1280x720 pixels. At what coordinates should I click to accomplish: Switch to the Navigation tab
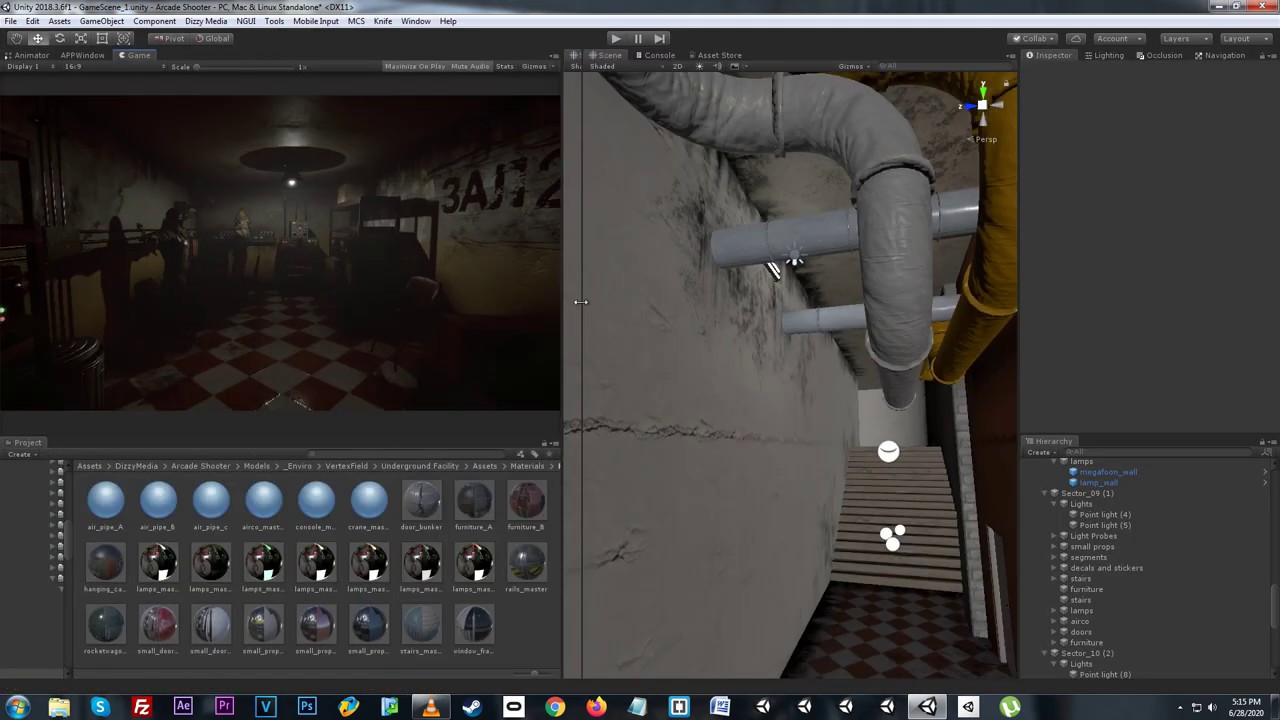(1219, 55)
